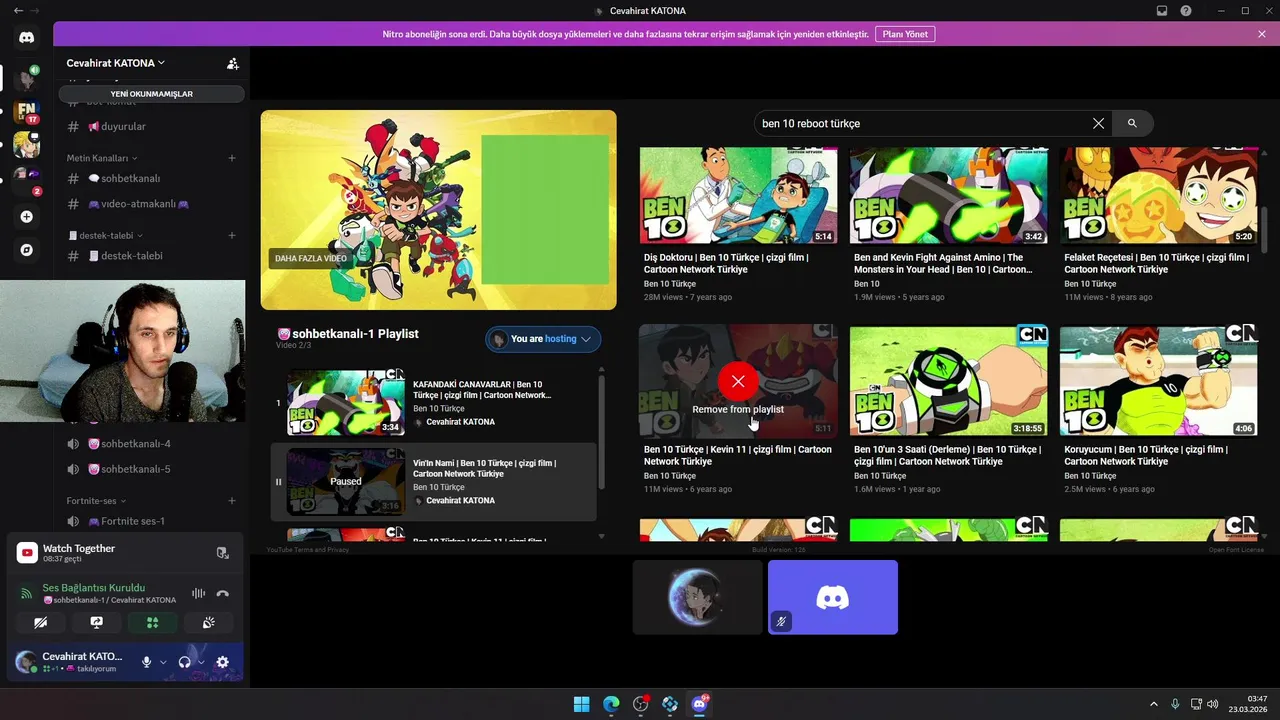Open Diş Doktoru video thumbnail
The width and height of the screenshot is (1280, 720).
click(738, 195)
